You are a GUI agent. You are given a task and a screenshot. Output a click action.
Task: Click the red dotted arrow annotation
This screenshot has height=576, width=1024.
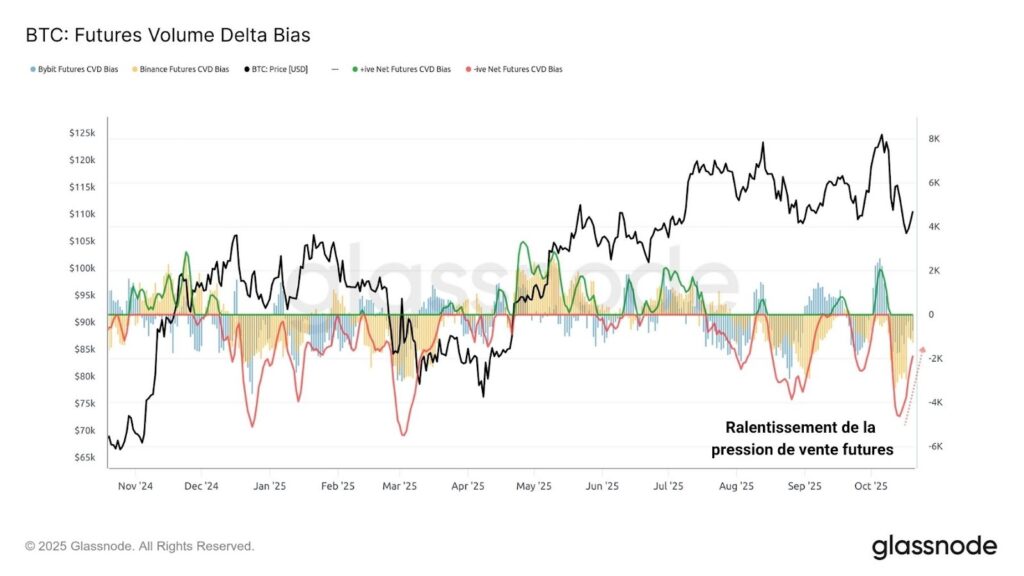tap(914, 385)
